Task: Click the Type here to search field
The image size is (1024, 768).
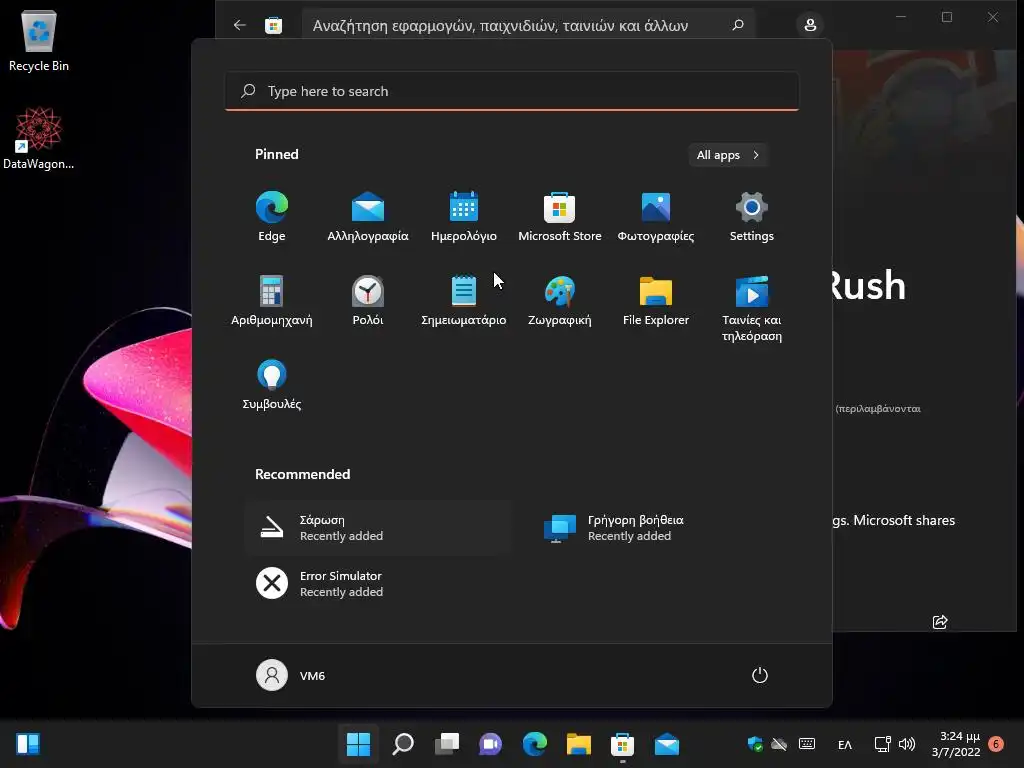Action: pyautogui.click(x=512, y=91)
